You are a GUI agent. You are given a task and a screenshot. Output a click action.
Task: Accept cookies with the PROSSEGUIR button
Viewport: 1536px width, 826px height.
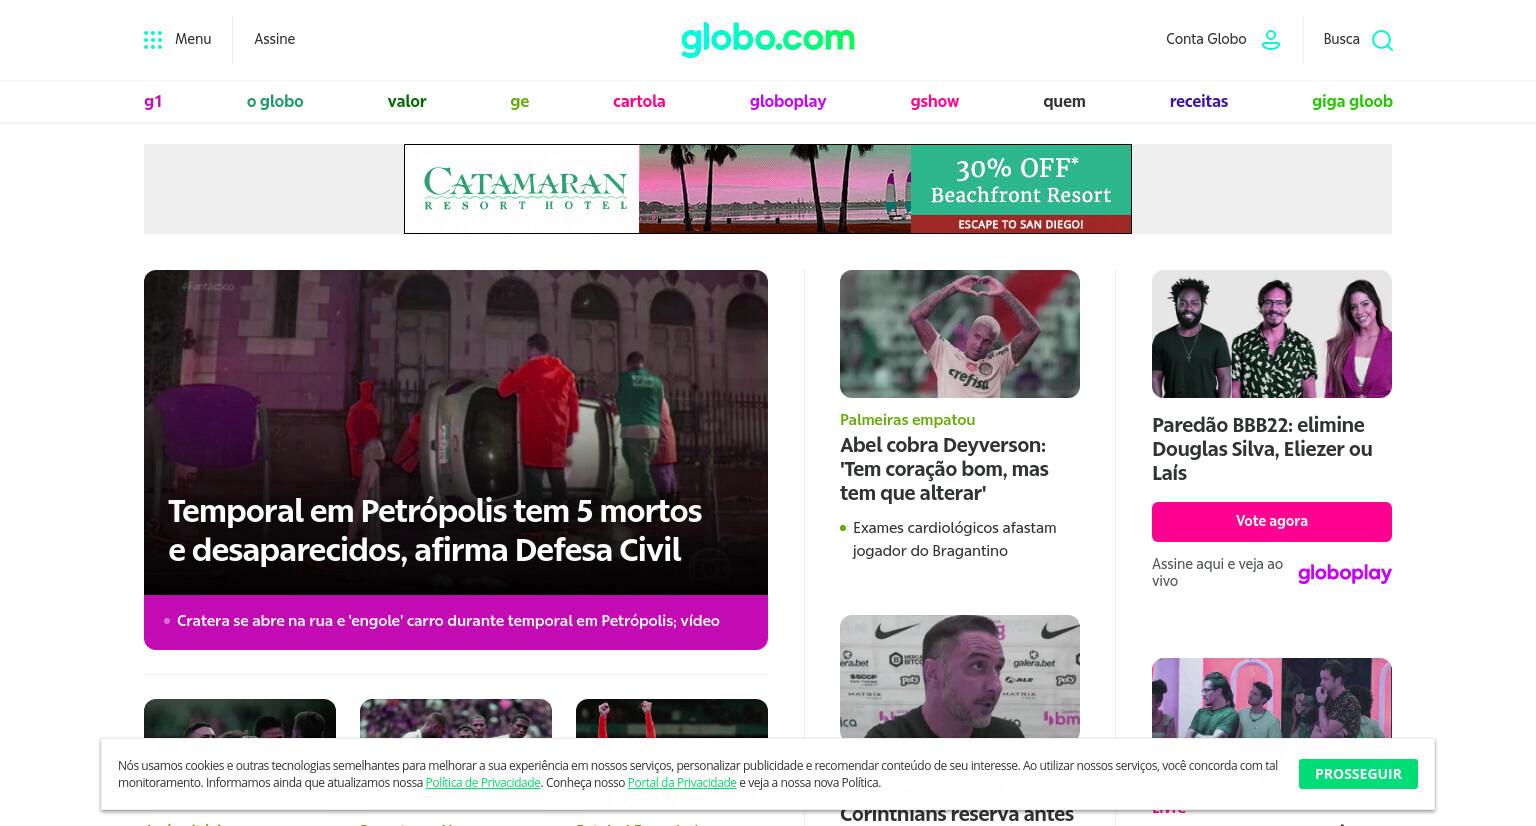pos(1358,774)
